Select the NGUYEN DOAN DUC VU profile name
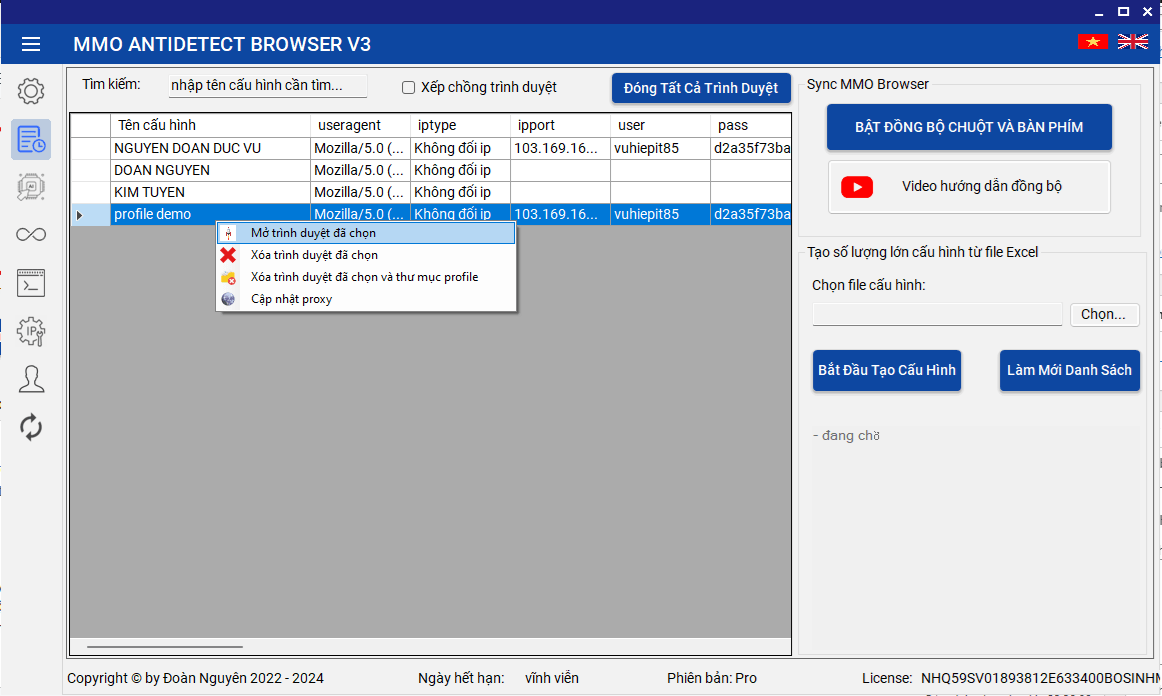Image resolution: width=1162 pixels, height=696 pixels. (210, 148)
